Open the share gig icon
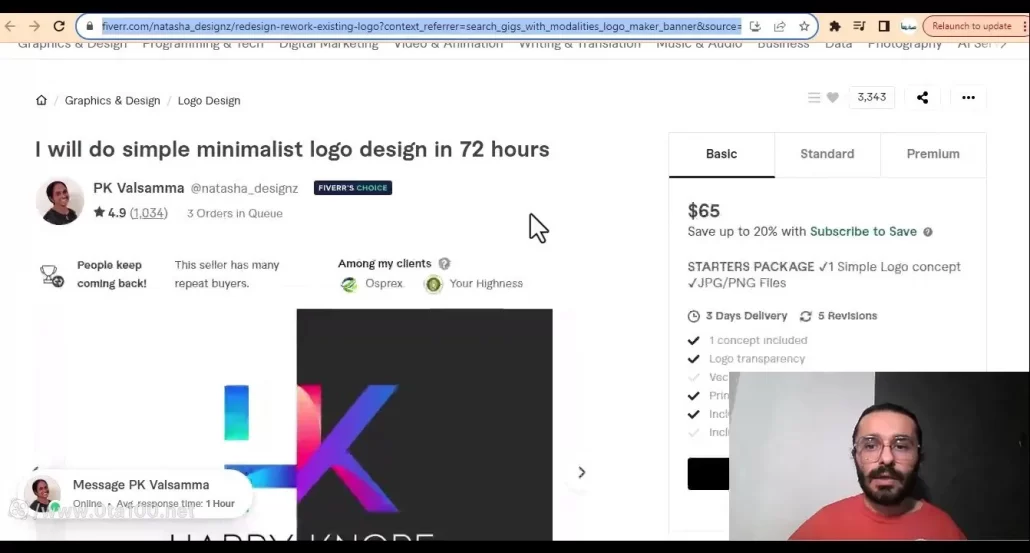Viewport: 1030px width, 553px height. 922,98
